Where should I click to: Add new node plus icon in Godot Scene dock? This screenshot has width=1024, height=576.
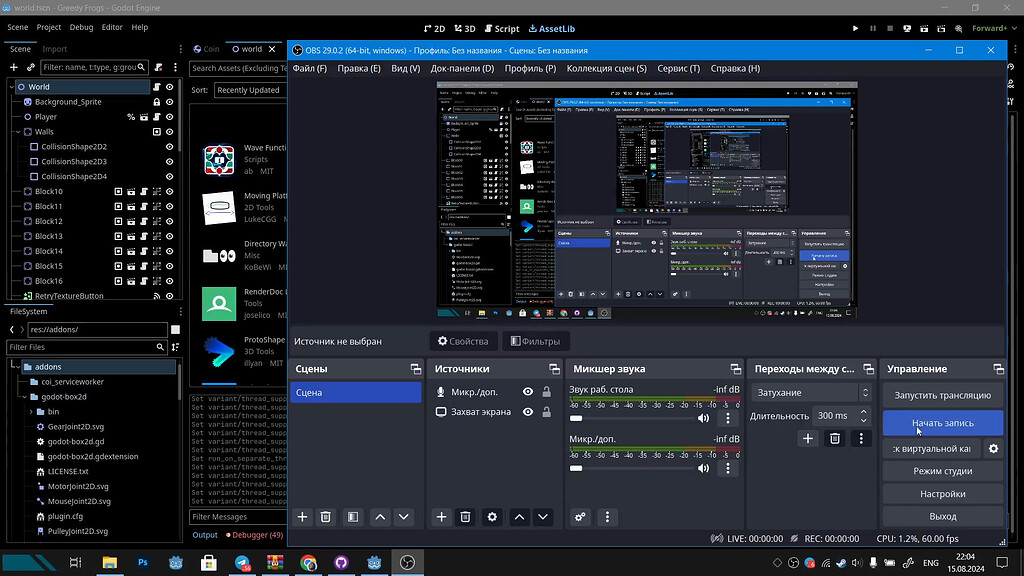(x=13, y=67)
